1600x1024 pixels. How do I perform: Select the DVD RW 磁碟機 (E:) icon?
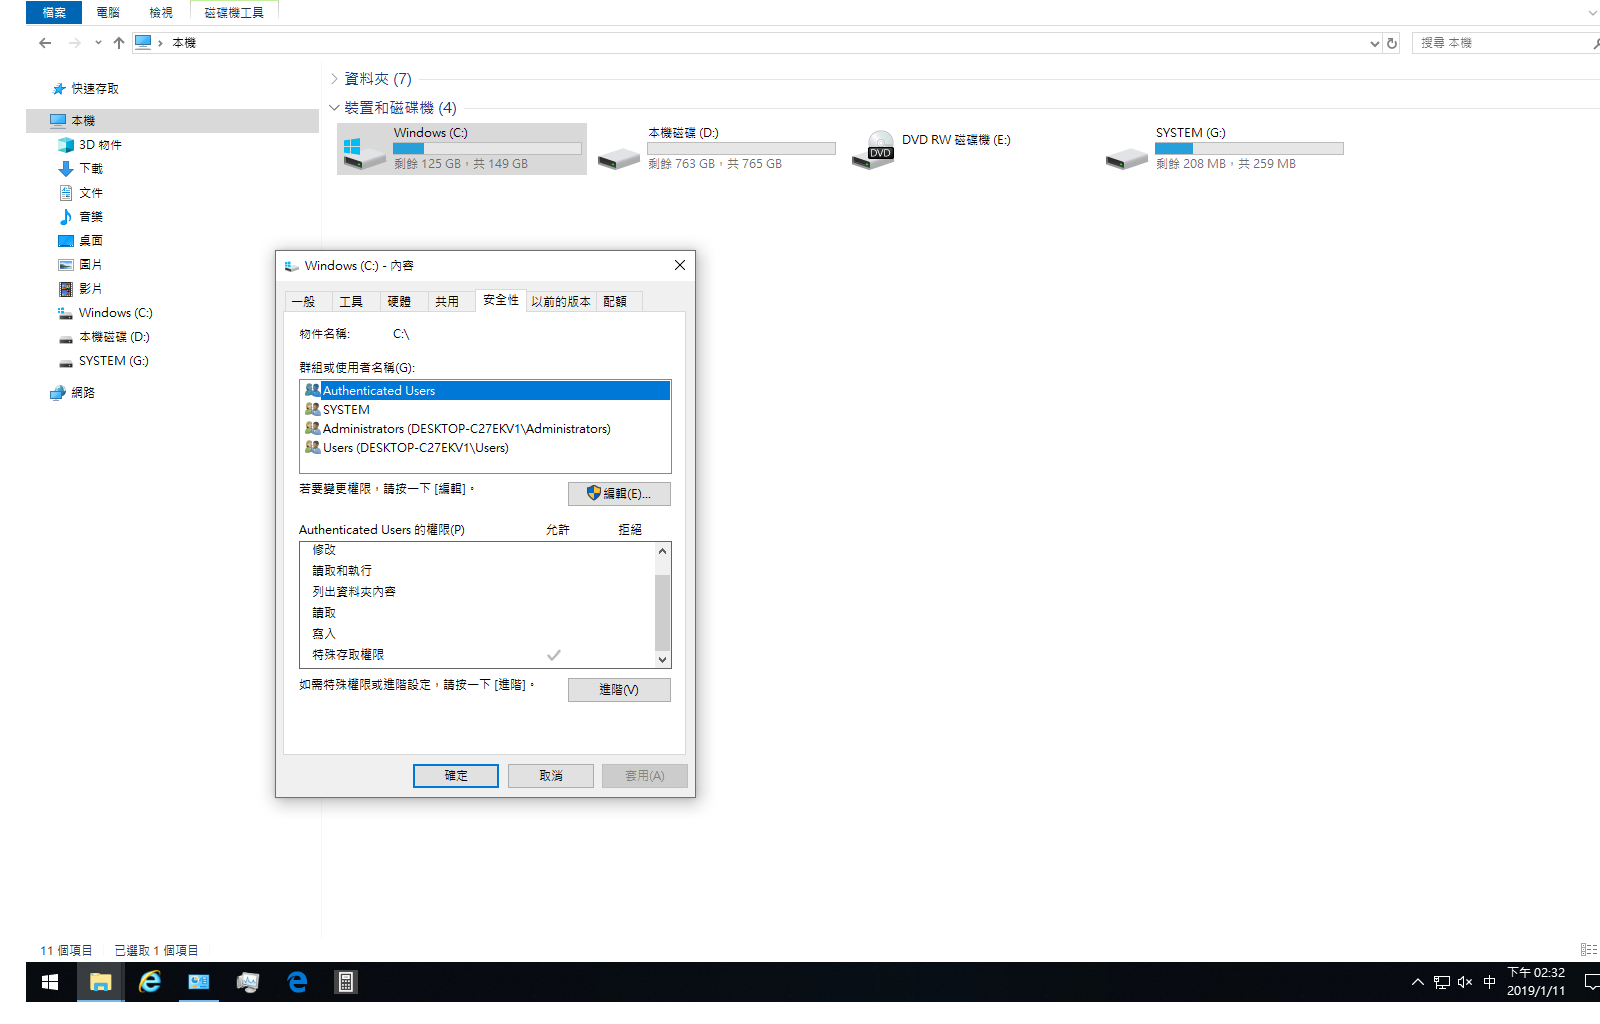(x=873, y=150)
